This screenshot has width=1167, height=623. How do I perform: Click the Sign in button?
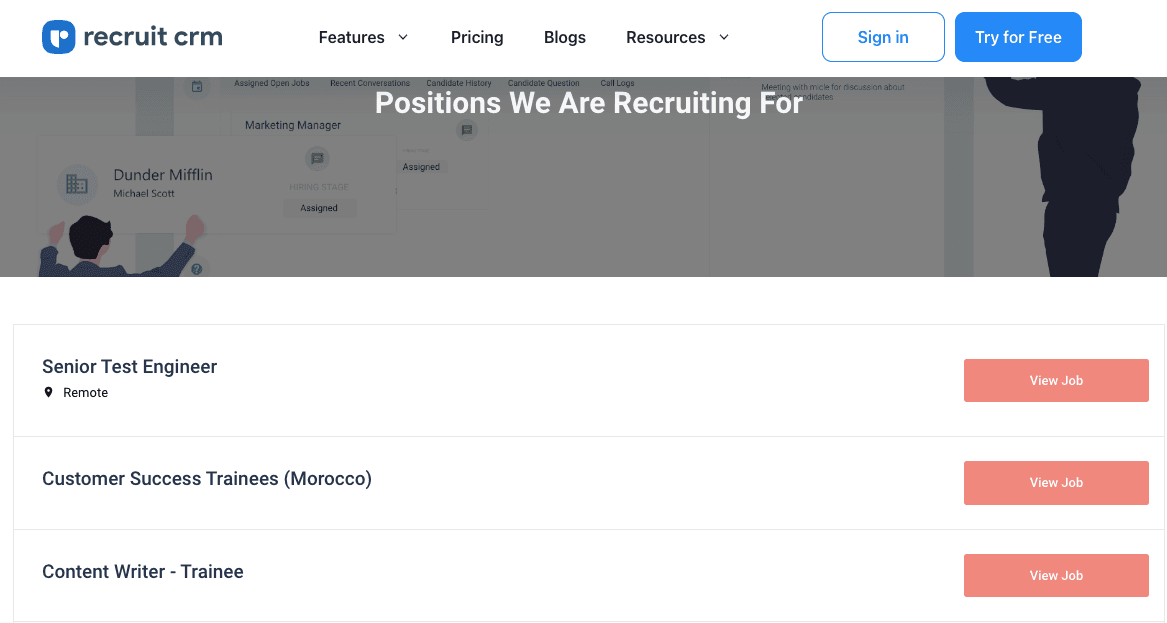(883, 37)
